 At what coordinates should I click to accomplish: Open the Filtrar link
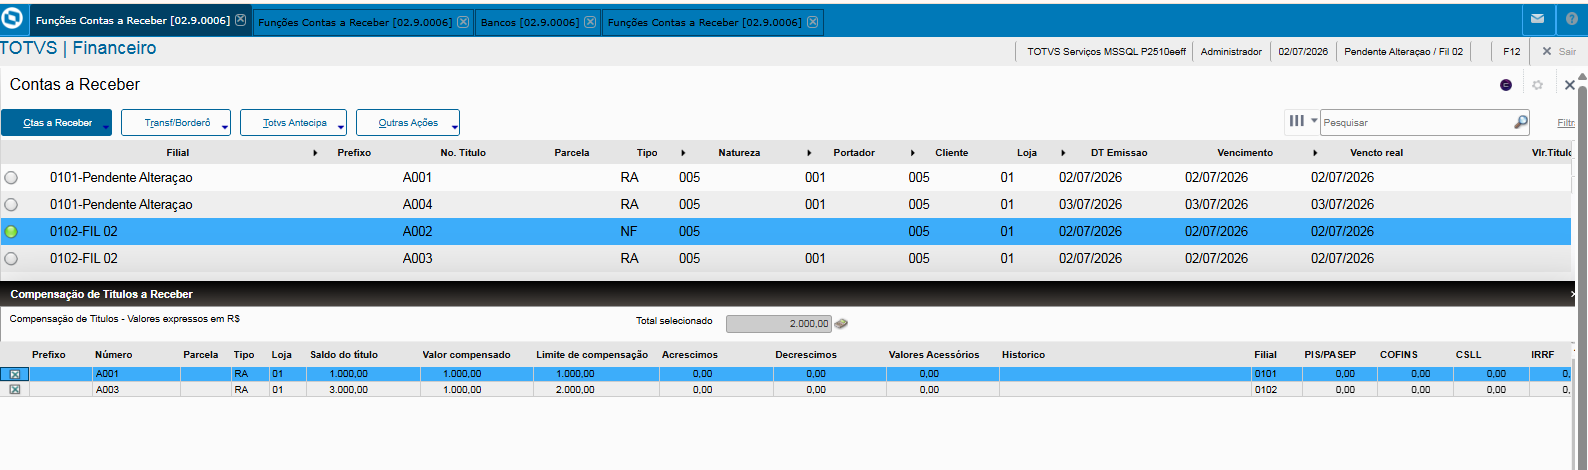coord(1566,122)
